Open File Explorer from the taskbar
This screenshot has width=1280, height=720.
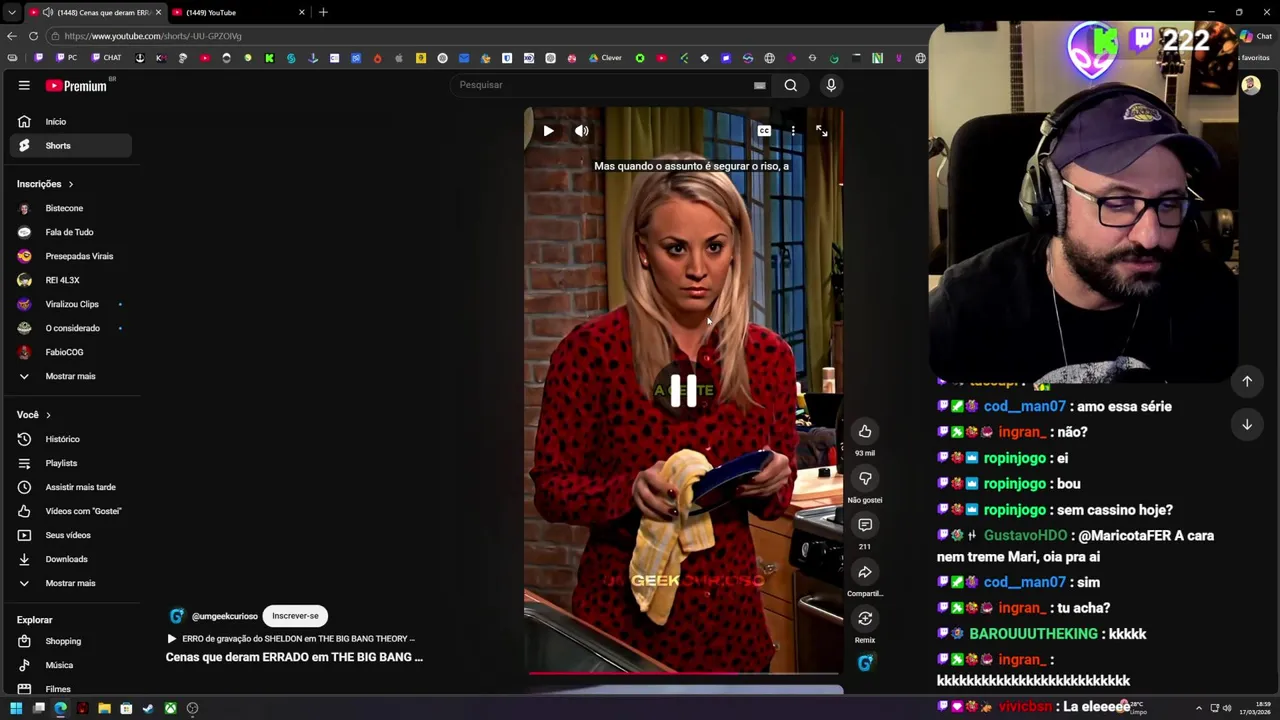pyautogui.click(x=104, y=708)
